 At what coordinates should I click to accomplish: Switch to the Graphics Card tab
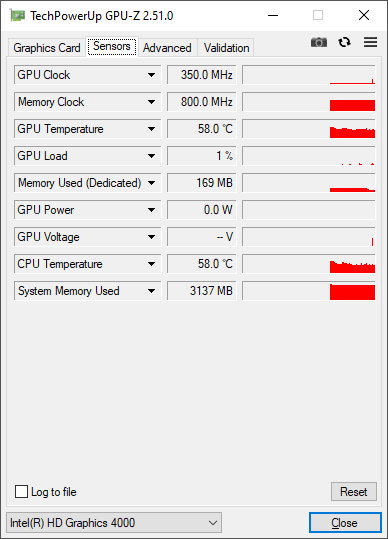47,48
